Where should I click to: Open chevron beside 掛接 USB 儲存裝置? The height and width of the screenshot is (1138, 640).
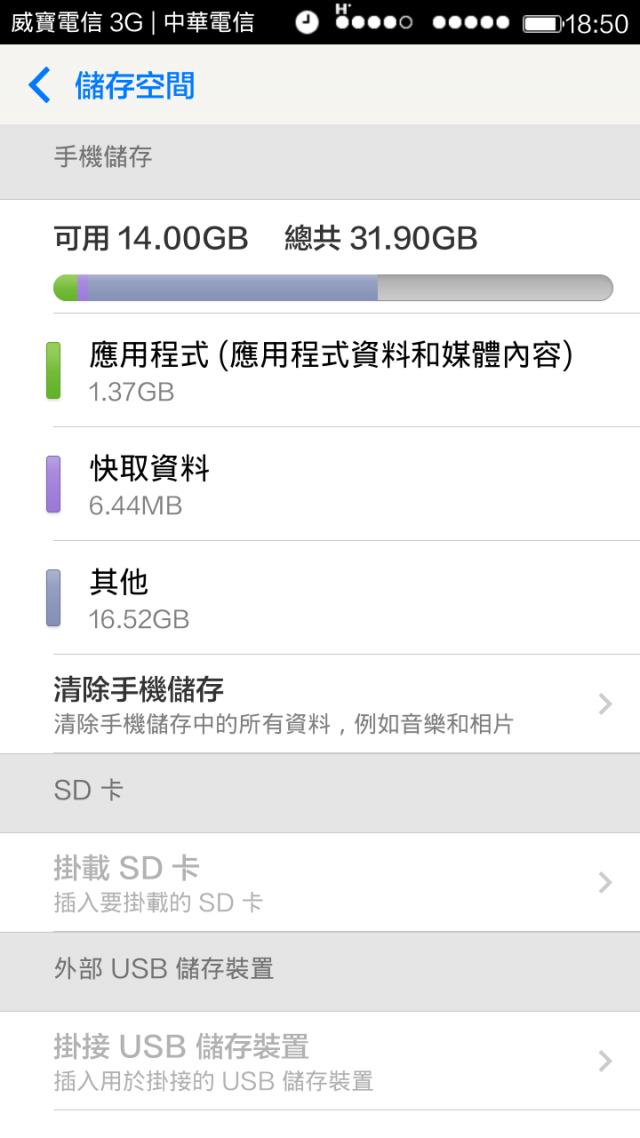click(605, 1061)
